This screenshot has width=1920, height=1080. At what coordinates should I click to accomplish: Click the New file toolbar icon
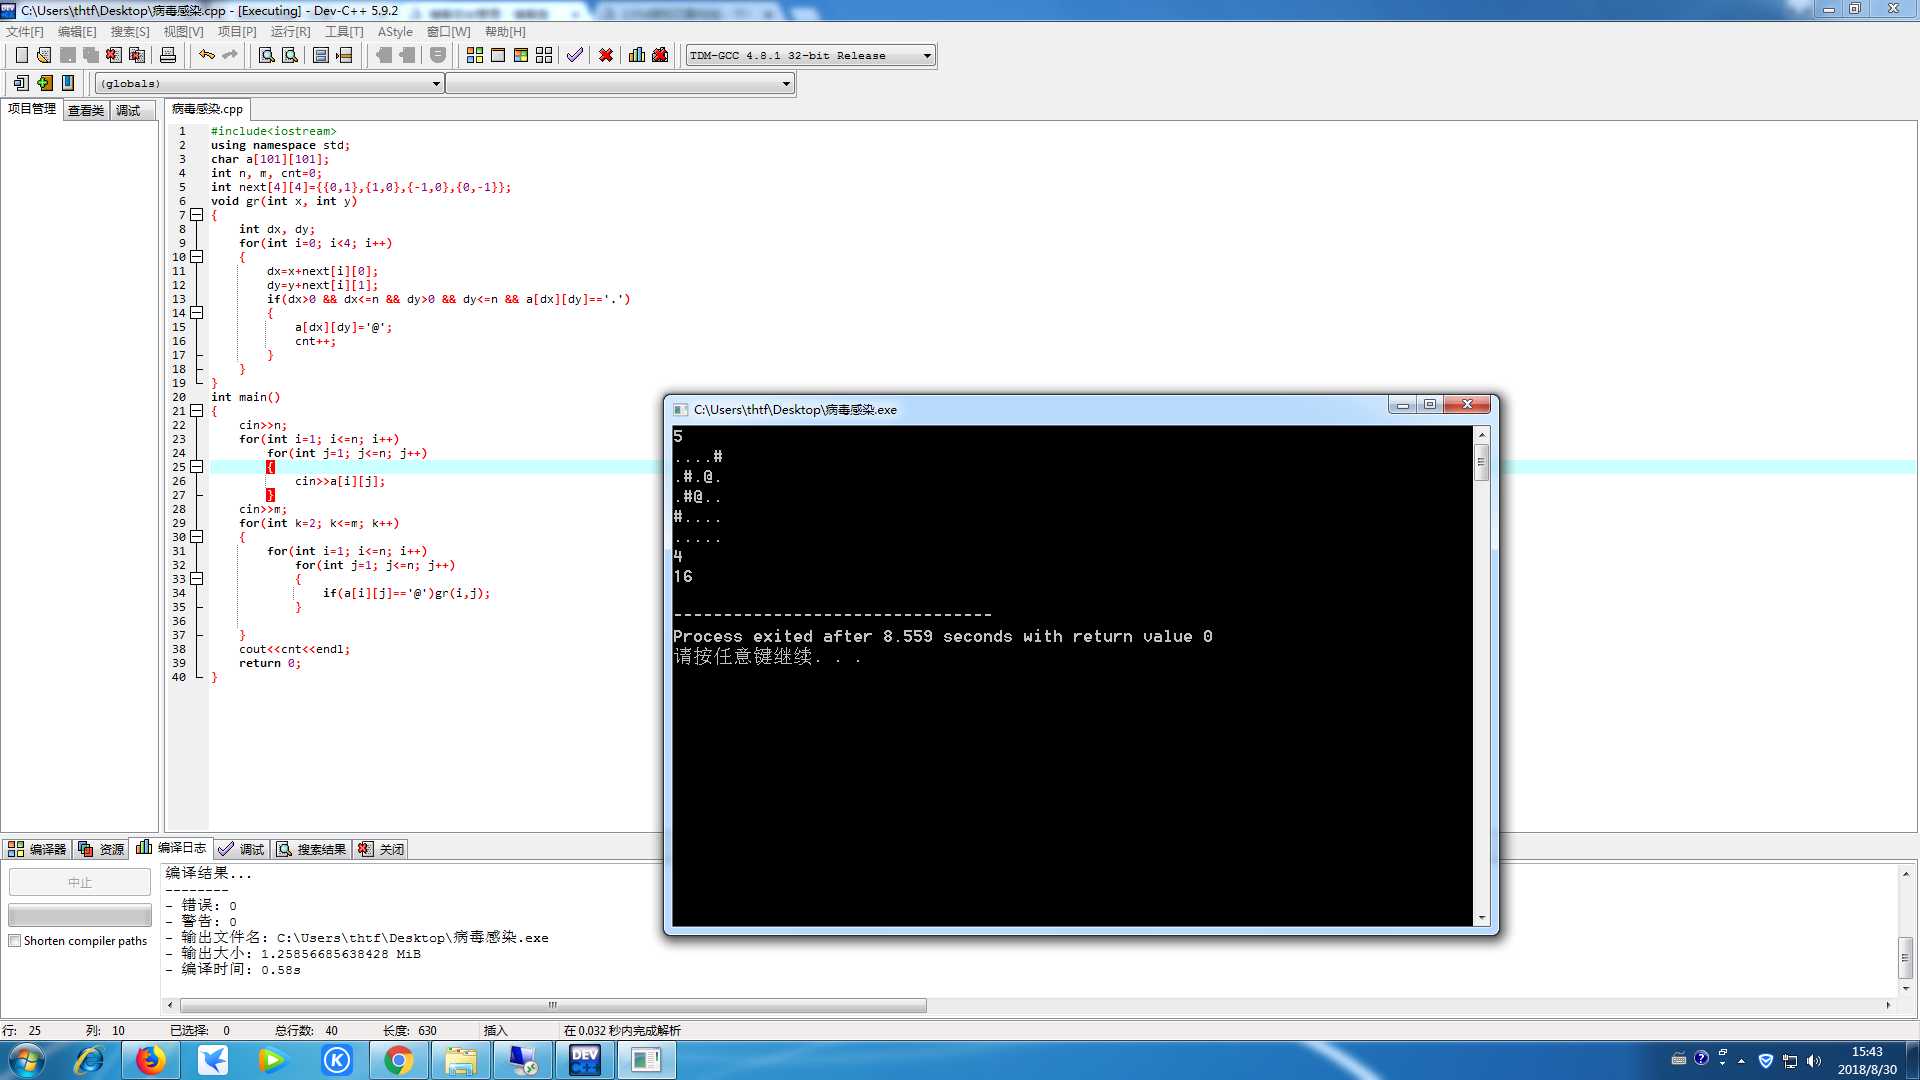21,55
